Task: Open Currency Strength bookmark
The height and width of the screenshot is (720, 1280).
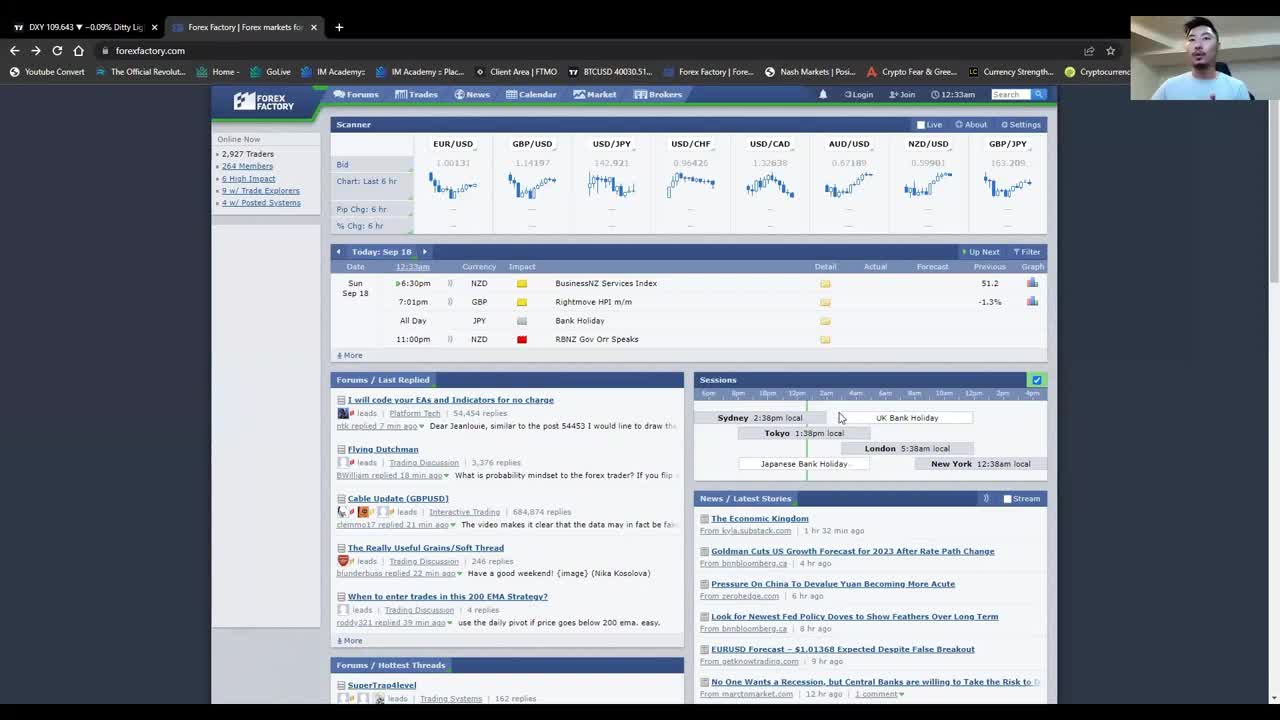Action: coord(1011,72)
